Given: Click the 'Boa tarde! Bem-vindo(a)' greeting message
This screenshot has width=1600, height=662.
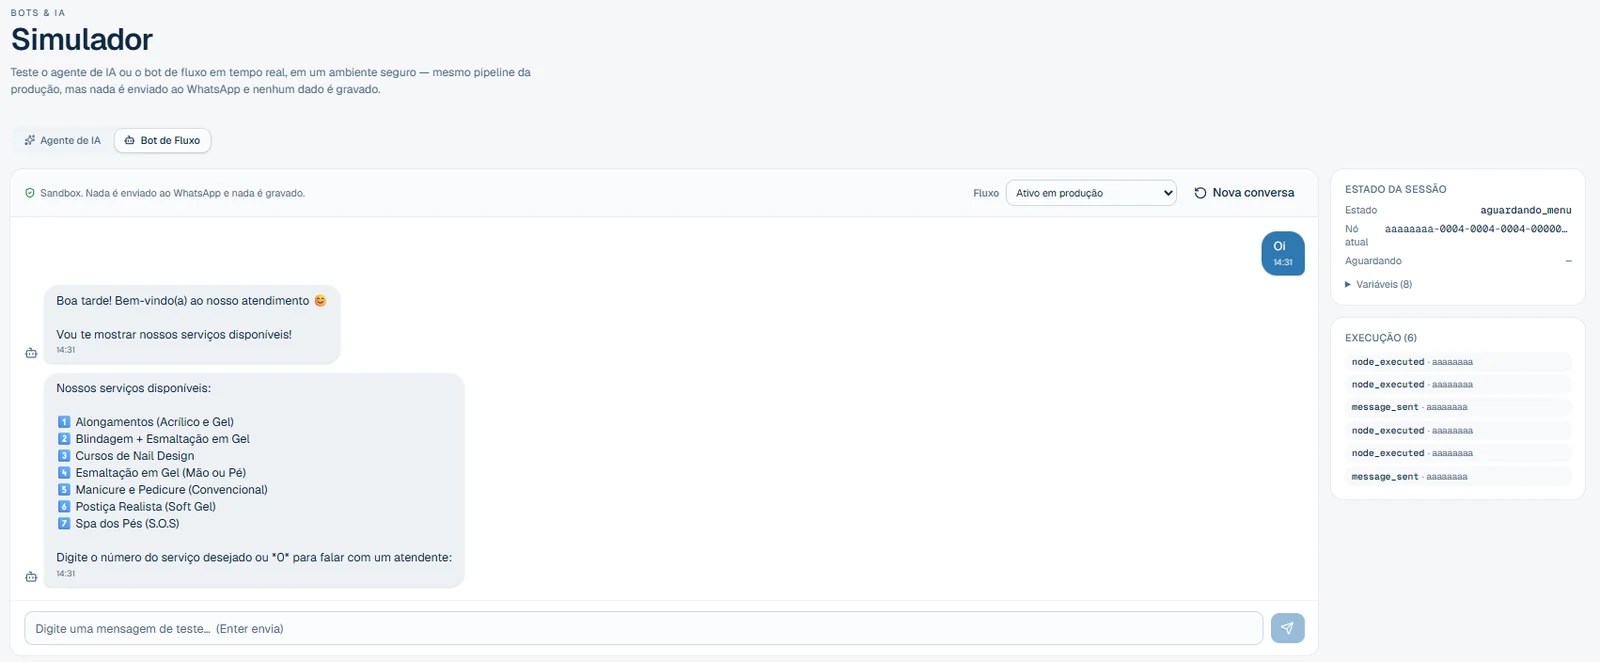Looking at the screenshot, I should click(x=192, y=301).
